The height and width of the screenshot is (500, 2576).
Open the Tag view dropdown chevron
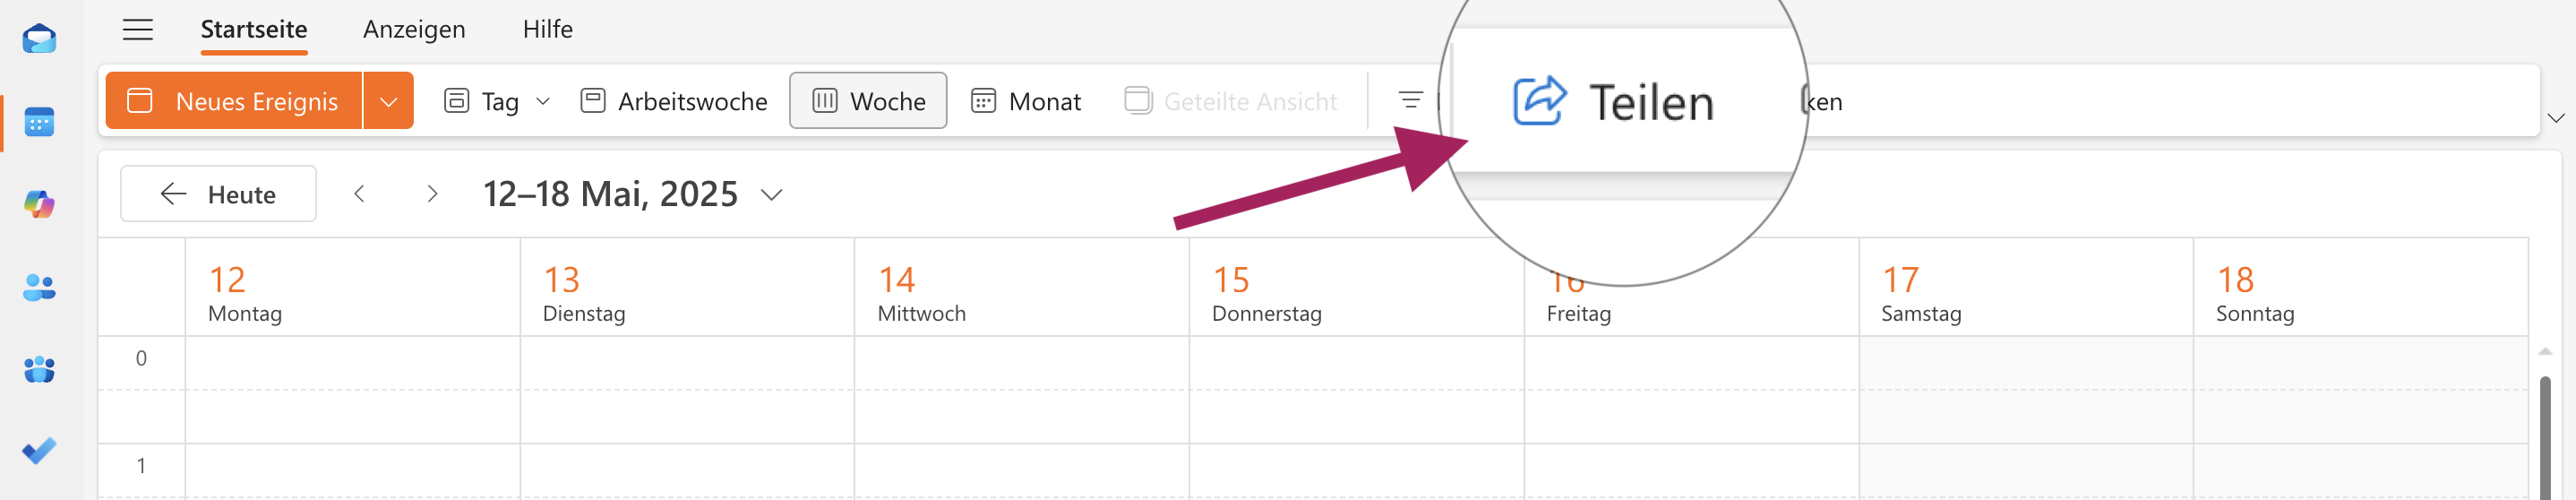click(543, 101)
